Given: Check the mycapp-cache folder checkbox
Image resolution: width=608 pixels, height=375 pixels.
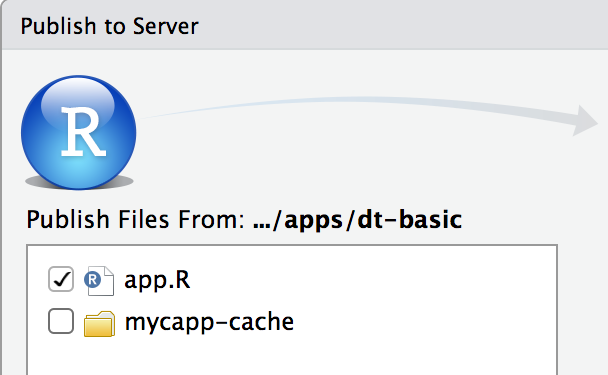Looking at the screenshot, I should tap(61, 321).
